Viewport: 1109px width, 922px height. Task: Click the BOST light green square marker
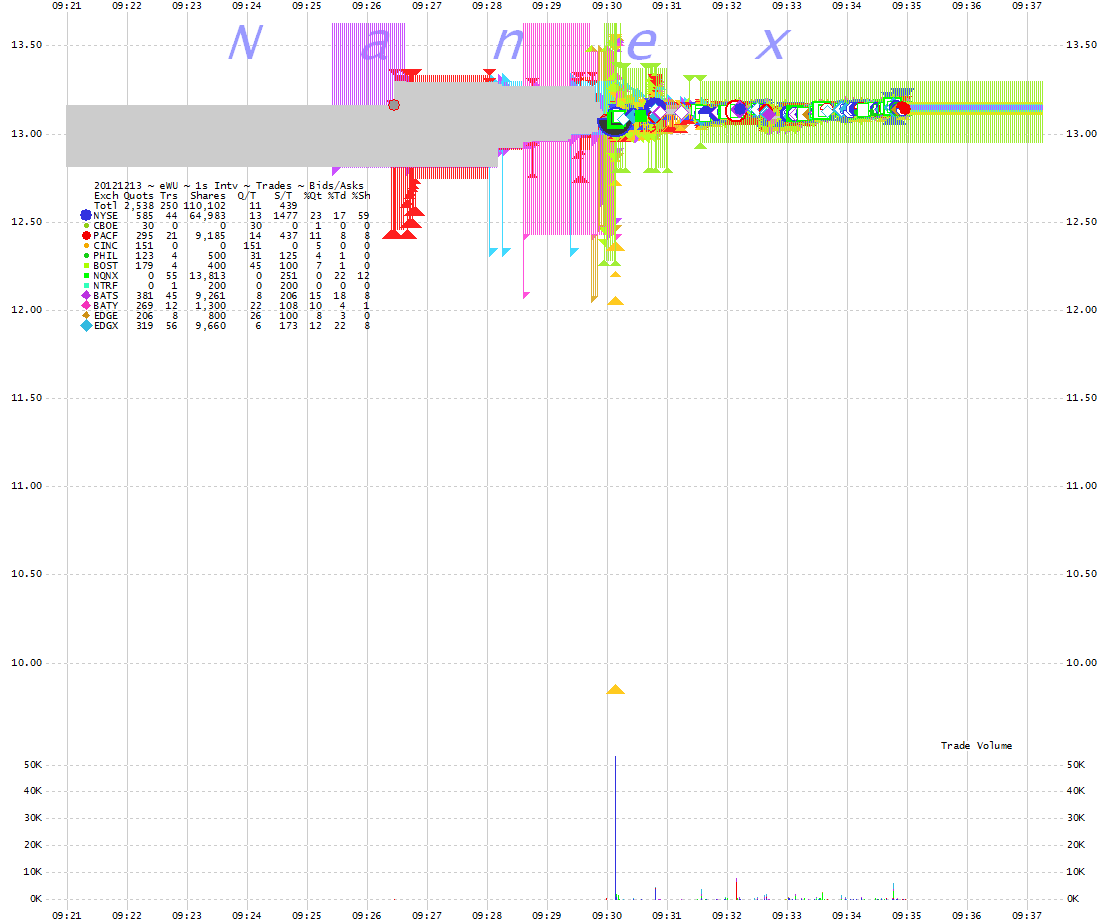pos(86,266)
